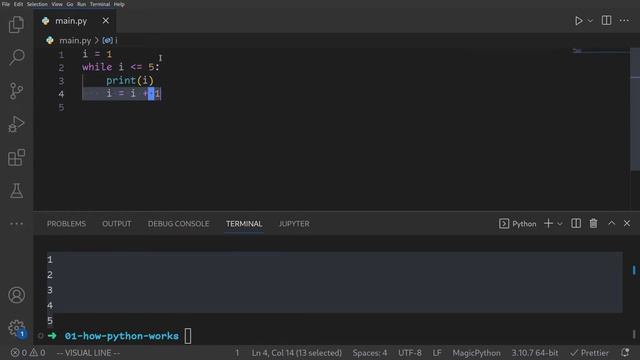Open the Manage gear menu
Viewport: 640px width, 360px height.
click(x=16, y=328)
